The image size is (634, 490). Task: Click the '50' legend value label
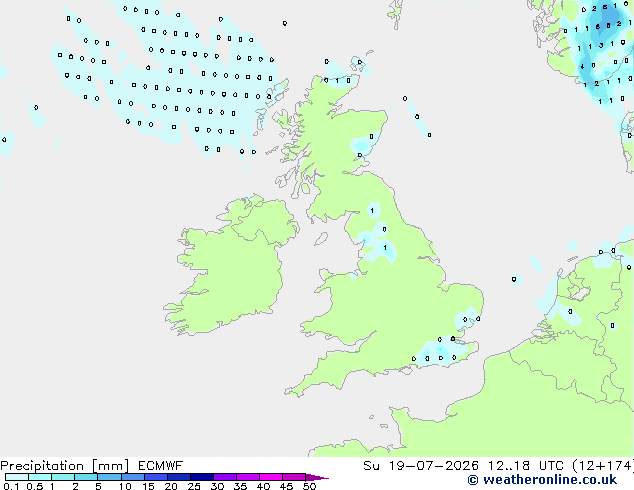point(310,486)
